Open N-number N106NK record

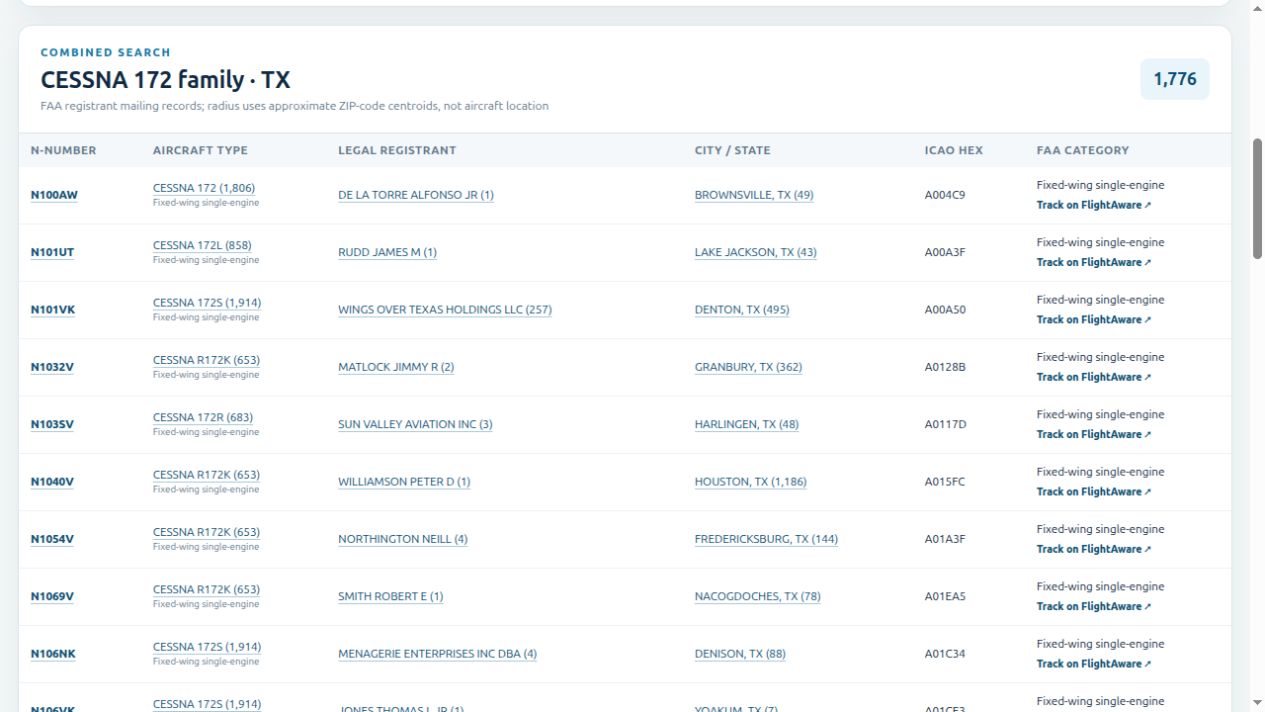[x=53, y=654]
